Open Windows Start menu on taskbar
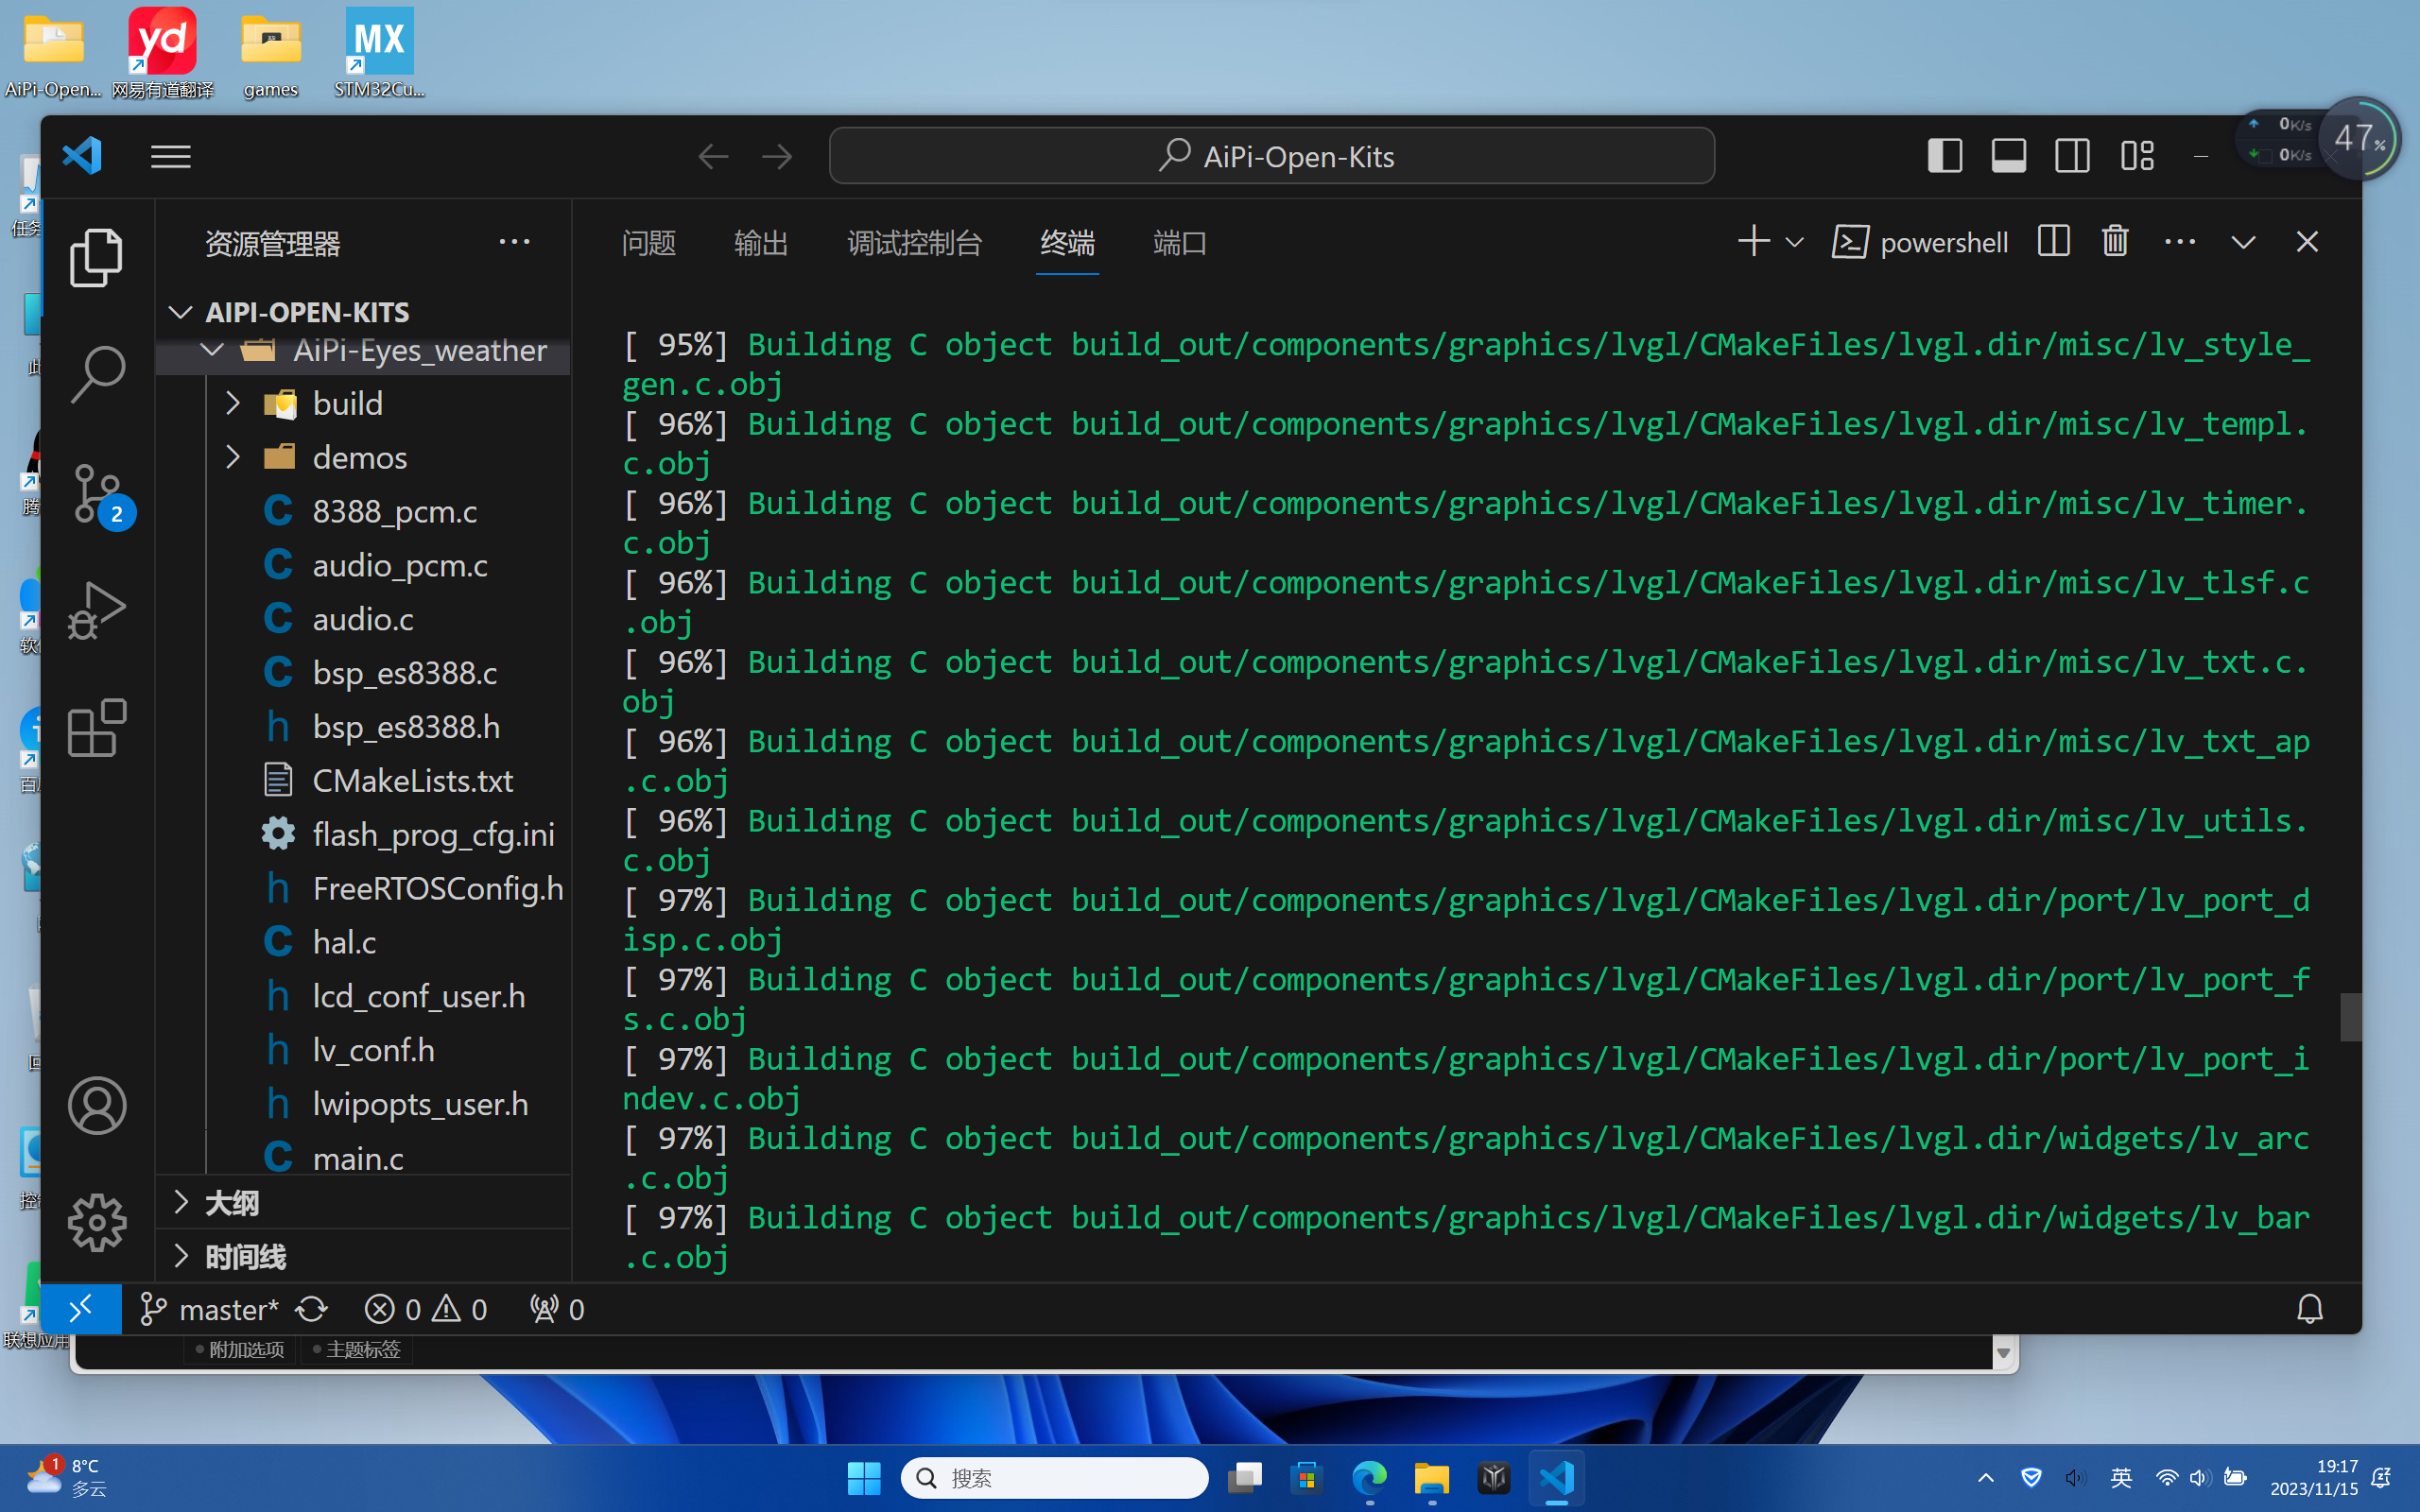The width and height of the screenshot is (2420, 1512). (864, 1477)
